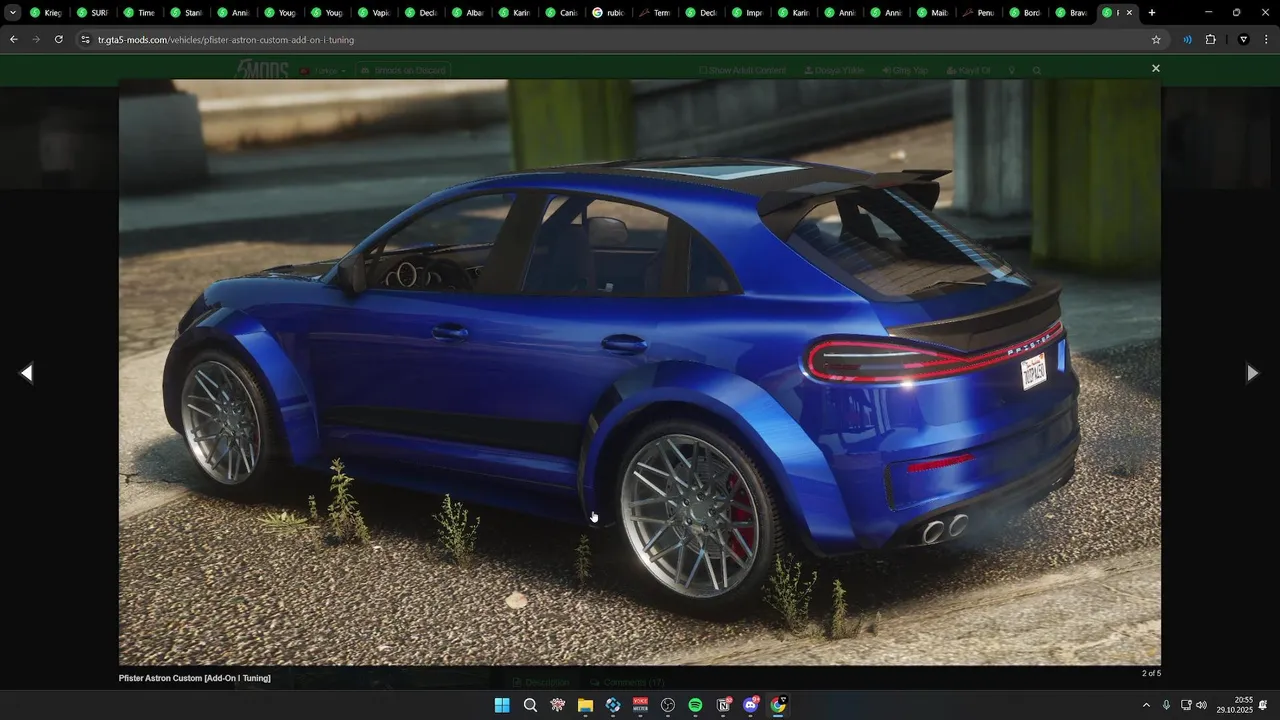
Task: Click the Pfister Astron car image
Action: click(x=640, y=372)
